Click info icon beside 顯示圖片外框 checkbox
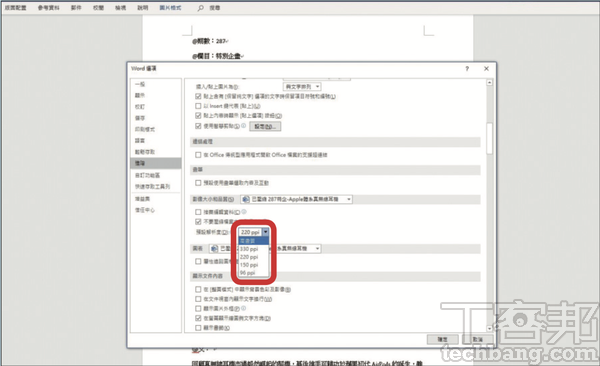The width and height of the screenshot is (600, 366). click(x=243, y=308)
